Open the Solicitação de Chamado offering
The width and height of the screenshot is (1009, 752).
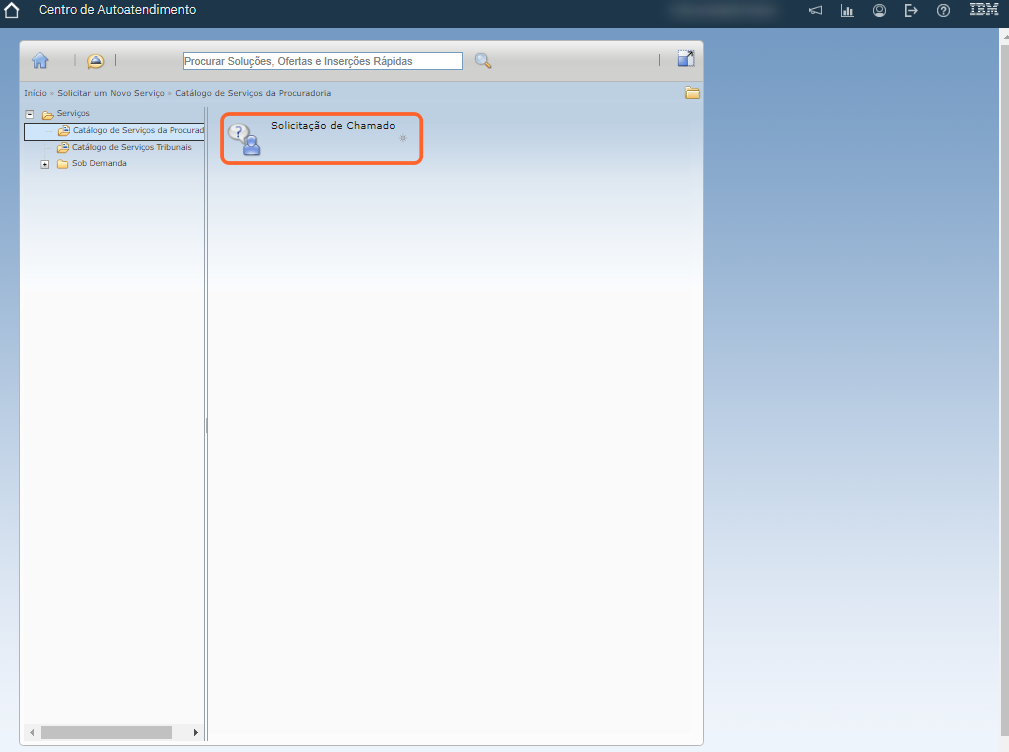click(332, 126)
